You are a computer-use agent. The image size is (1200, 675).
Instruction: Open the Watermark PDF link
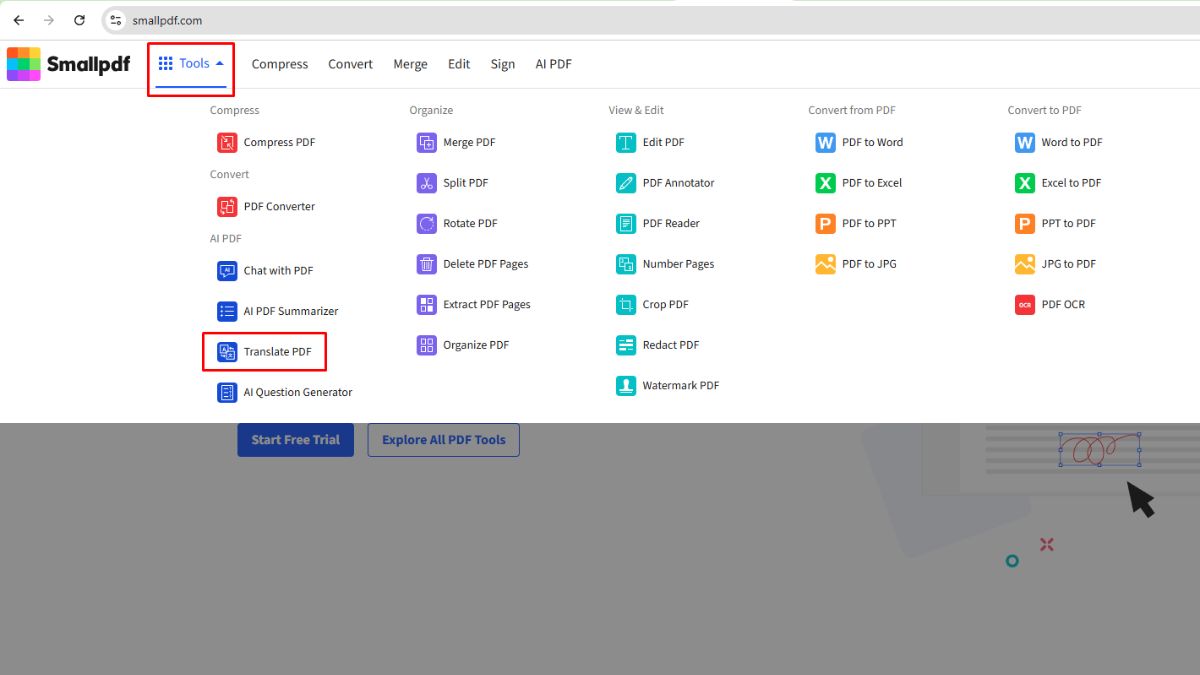(681, 386)
